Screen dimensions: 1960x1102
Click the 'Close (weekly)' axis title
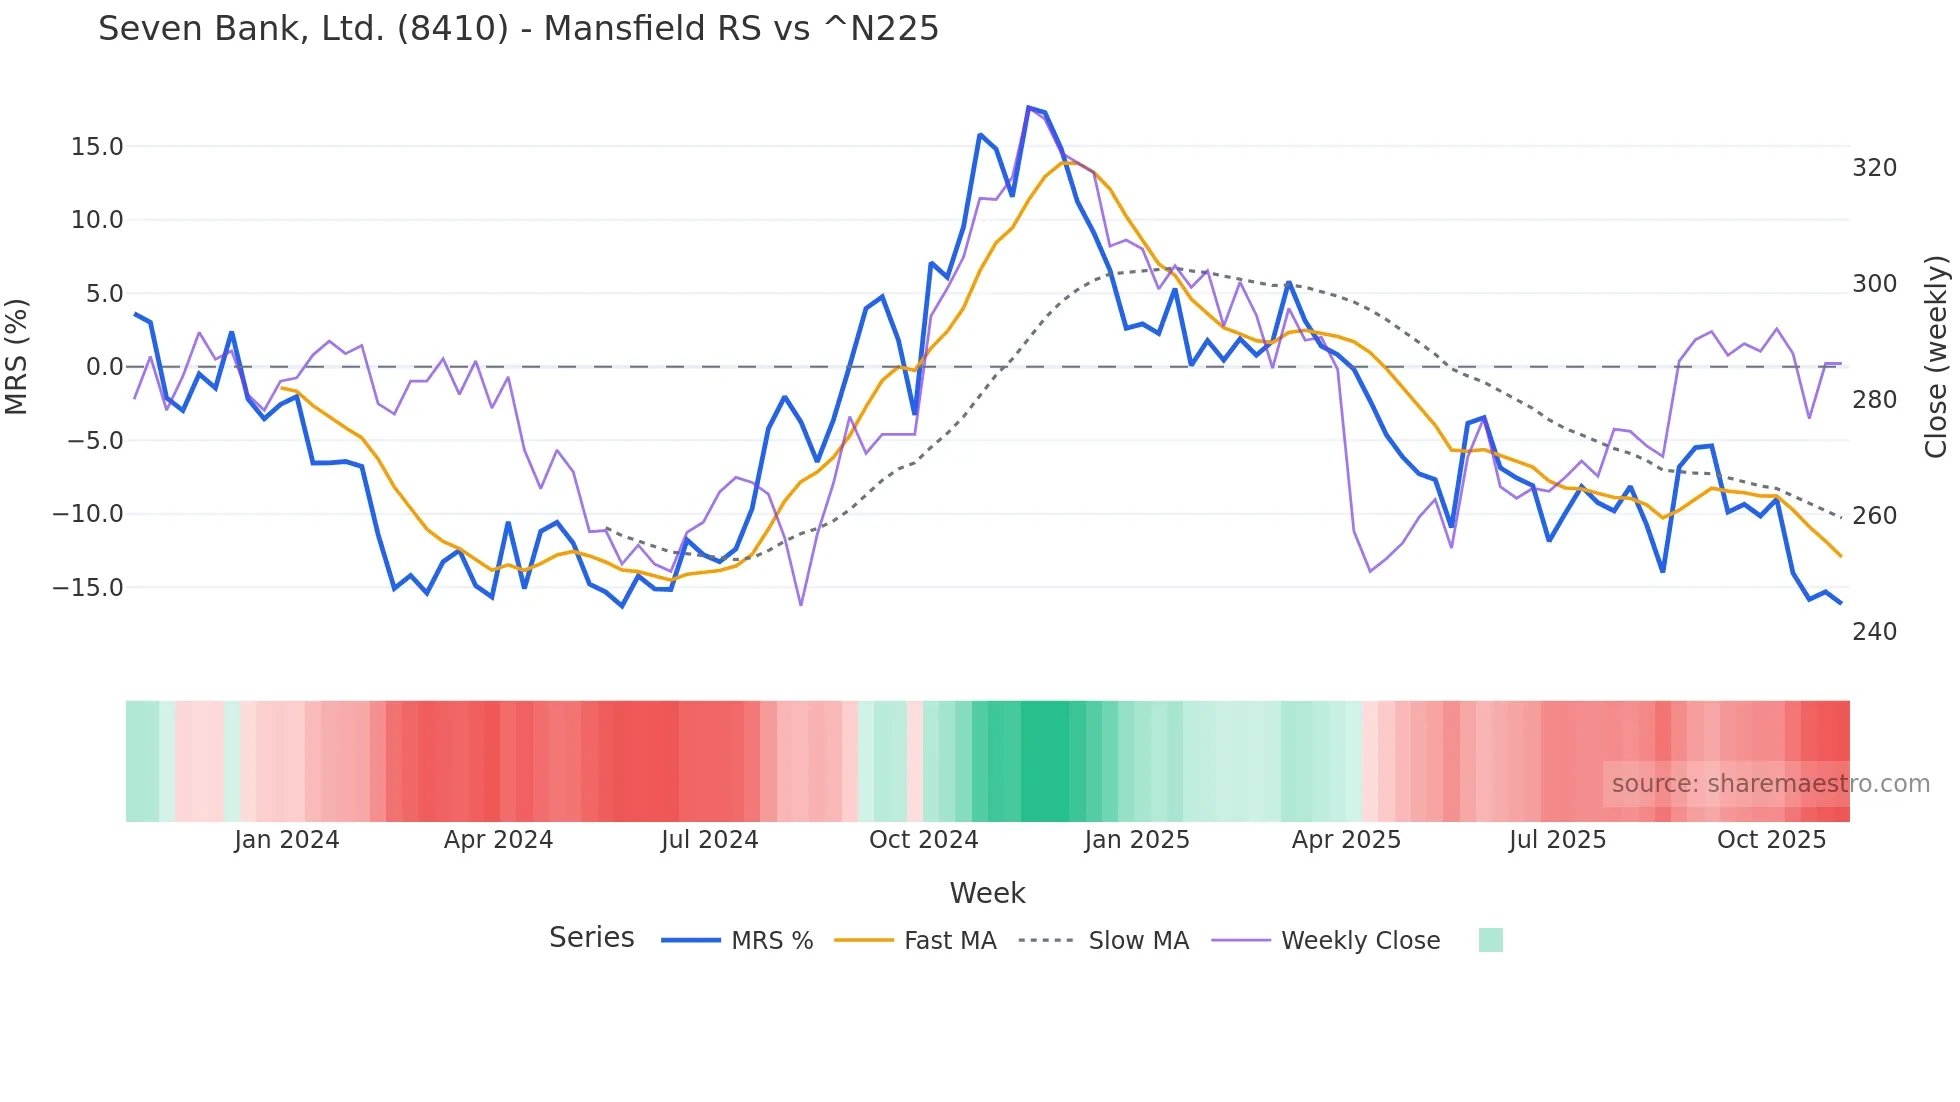[x=1936, y=356]
